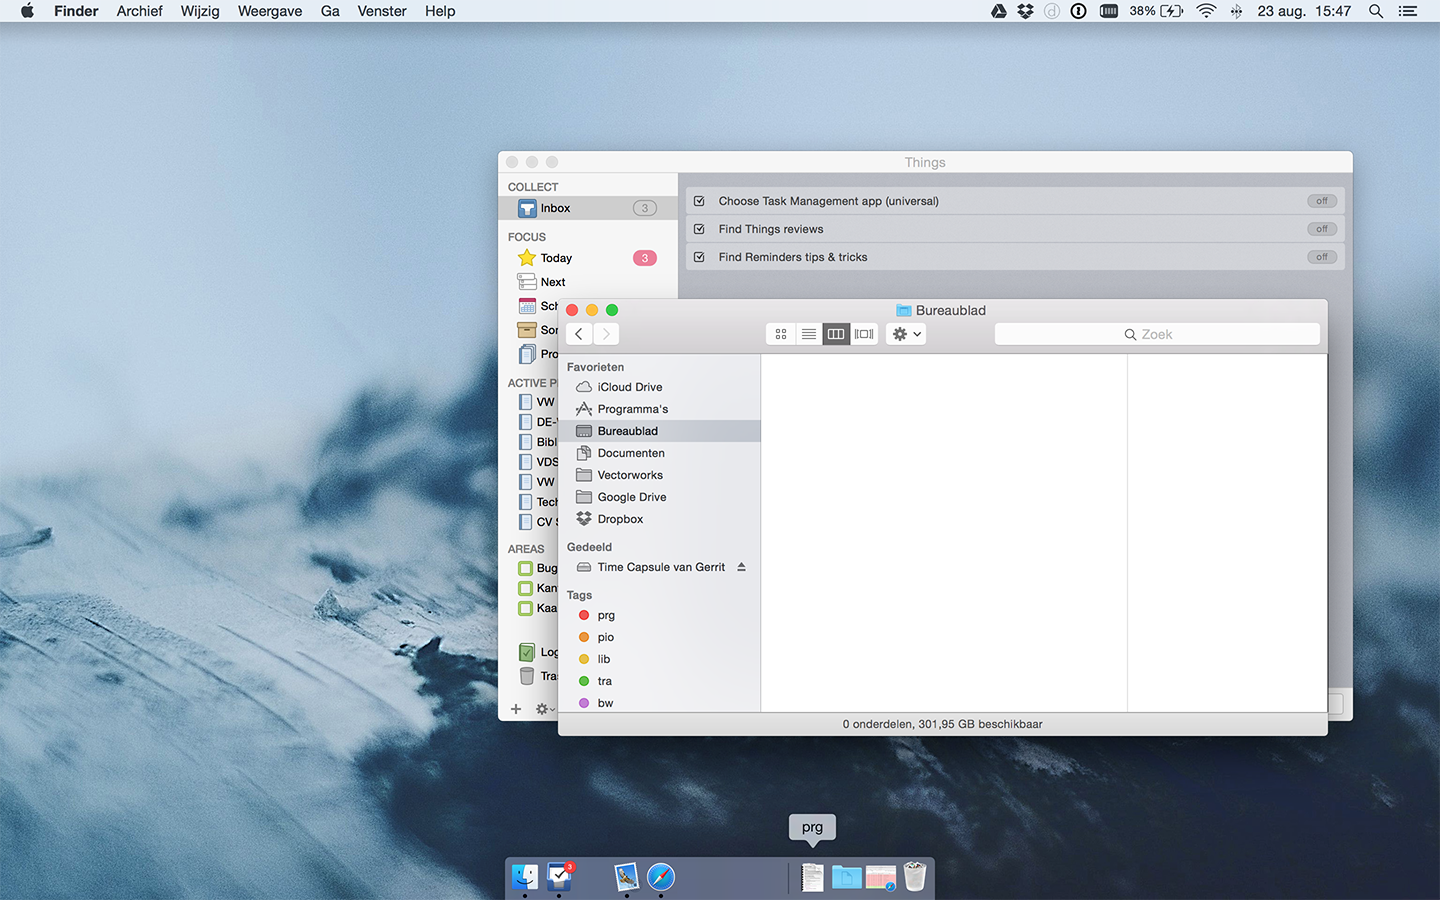Open Vectorworks folder in sidebar
The height and width of the screenshot is (900, 1440).
(660, 475)
